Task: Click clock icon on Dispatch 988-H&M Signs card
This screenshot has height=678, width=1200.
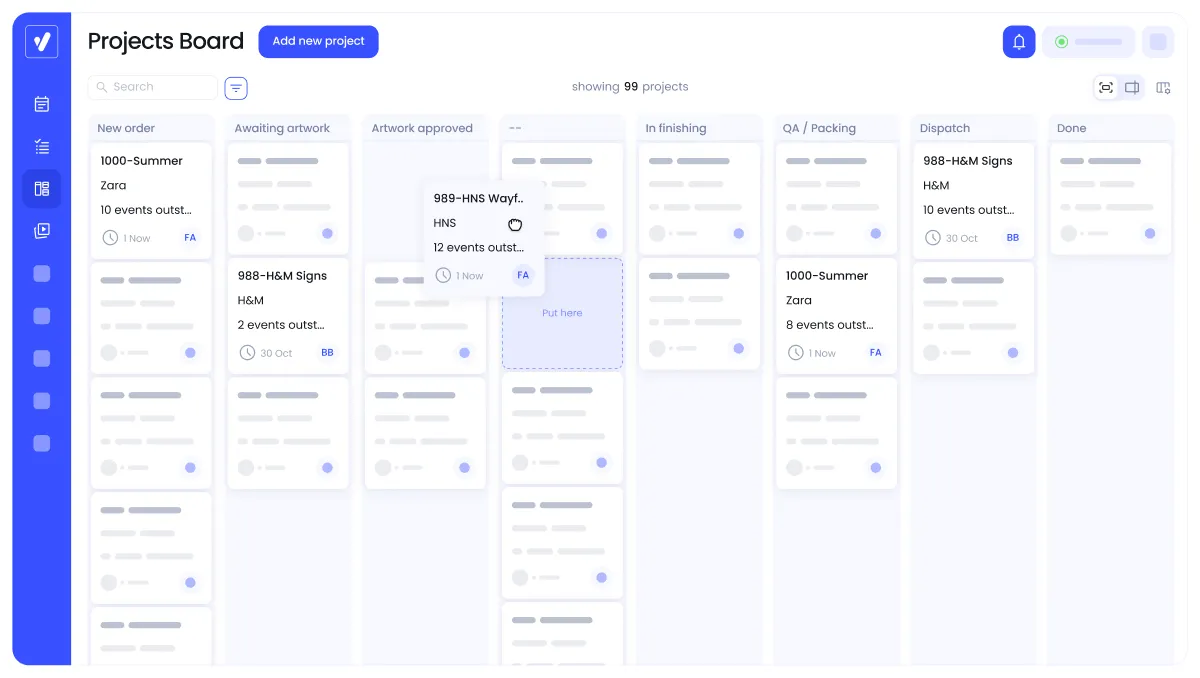Action: [x=933, y=238]
